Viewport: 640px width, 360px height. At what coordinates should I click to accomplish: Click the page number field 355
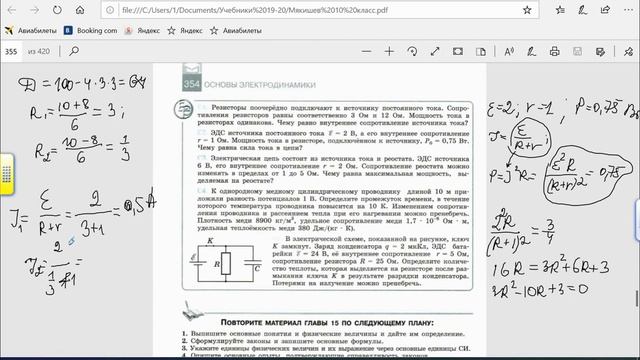pyautogui.click(x=11, y=51)
